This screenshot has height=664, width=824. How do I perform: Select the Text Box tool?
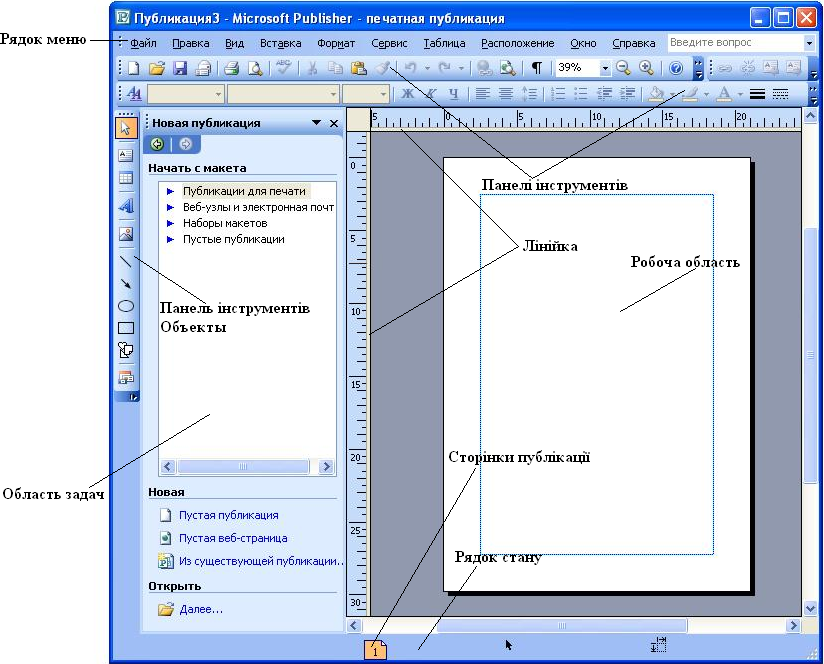126,155
